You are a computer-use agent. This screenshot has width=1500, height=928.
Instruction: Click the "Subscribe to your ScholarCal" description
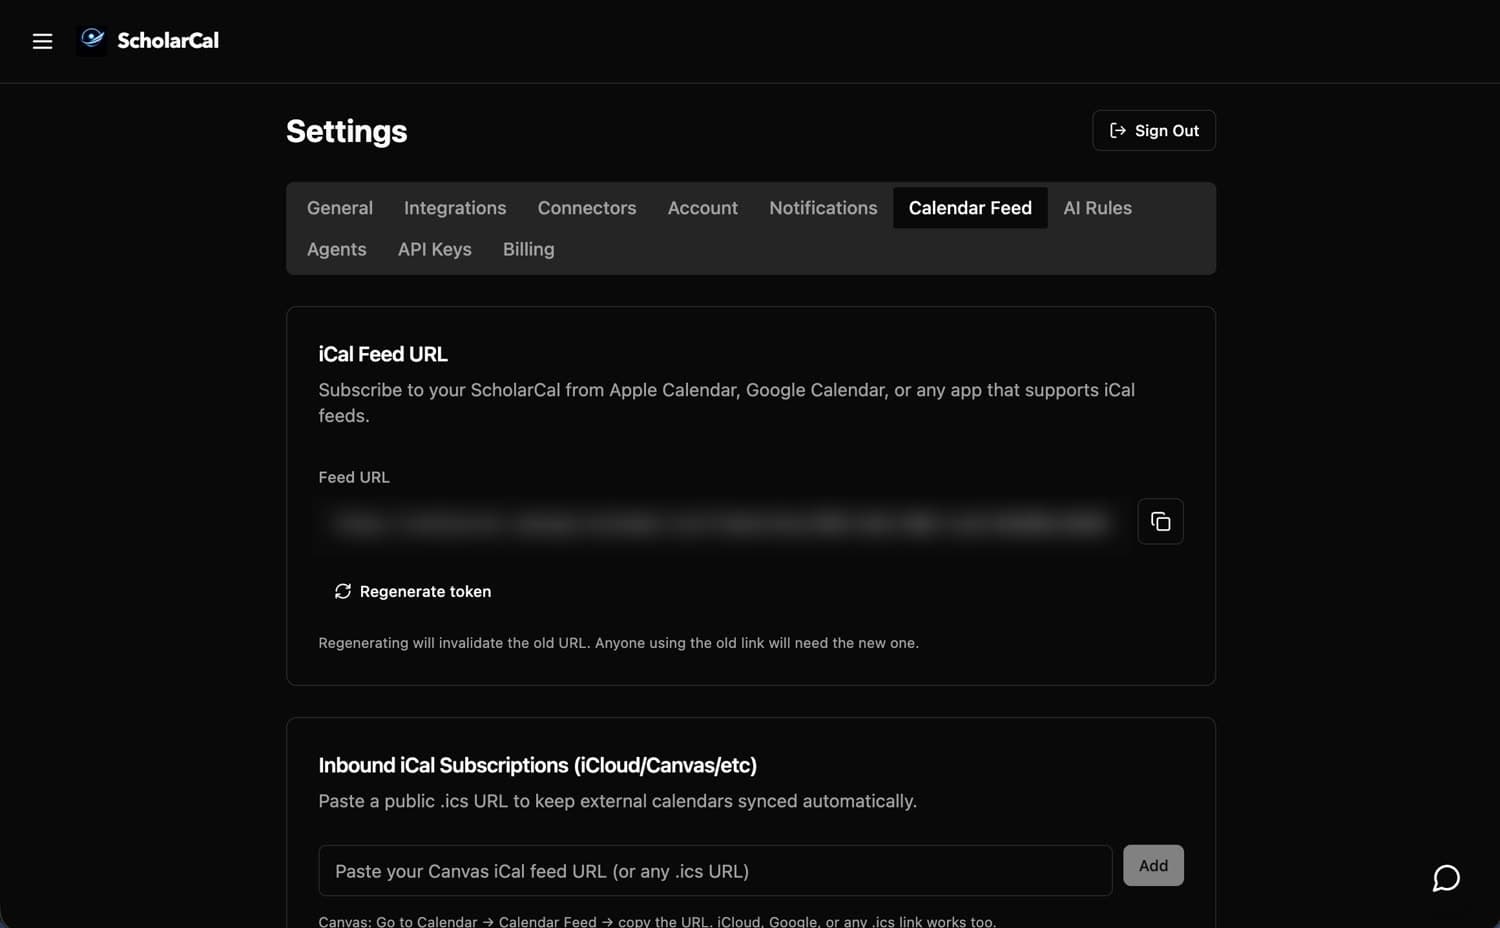pos(726,402)
